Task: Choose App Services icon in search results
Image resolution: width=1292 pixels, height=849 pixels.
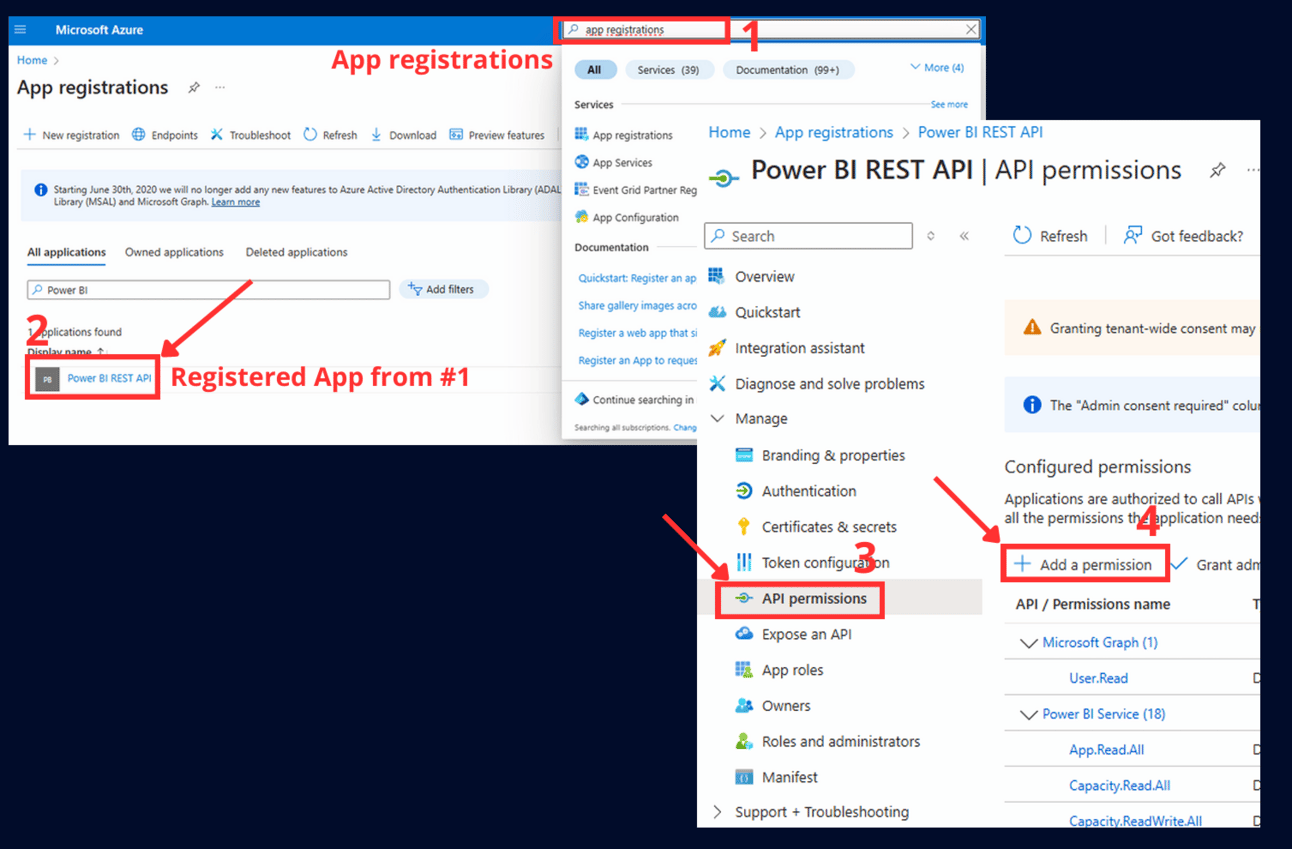Action: pyautogui.click(x=581, y=162)
